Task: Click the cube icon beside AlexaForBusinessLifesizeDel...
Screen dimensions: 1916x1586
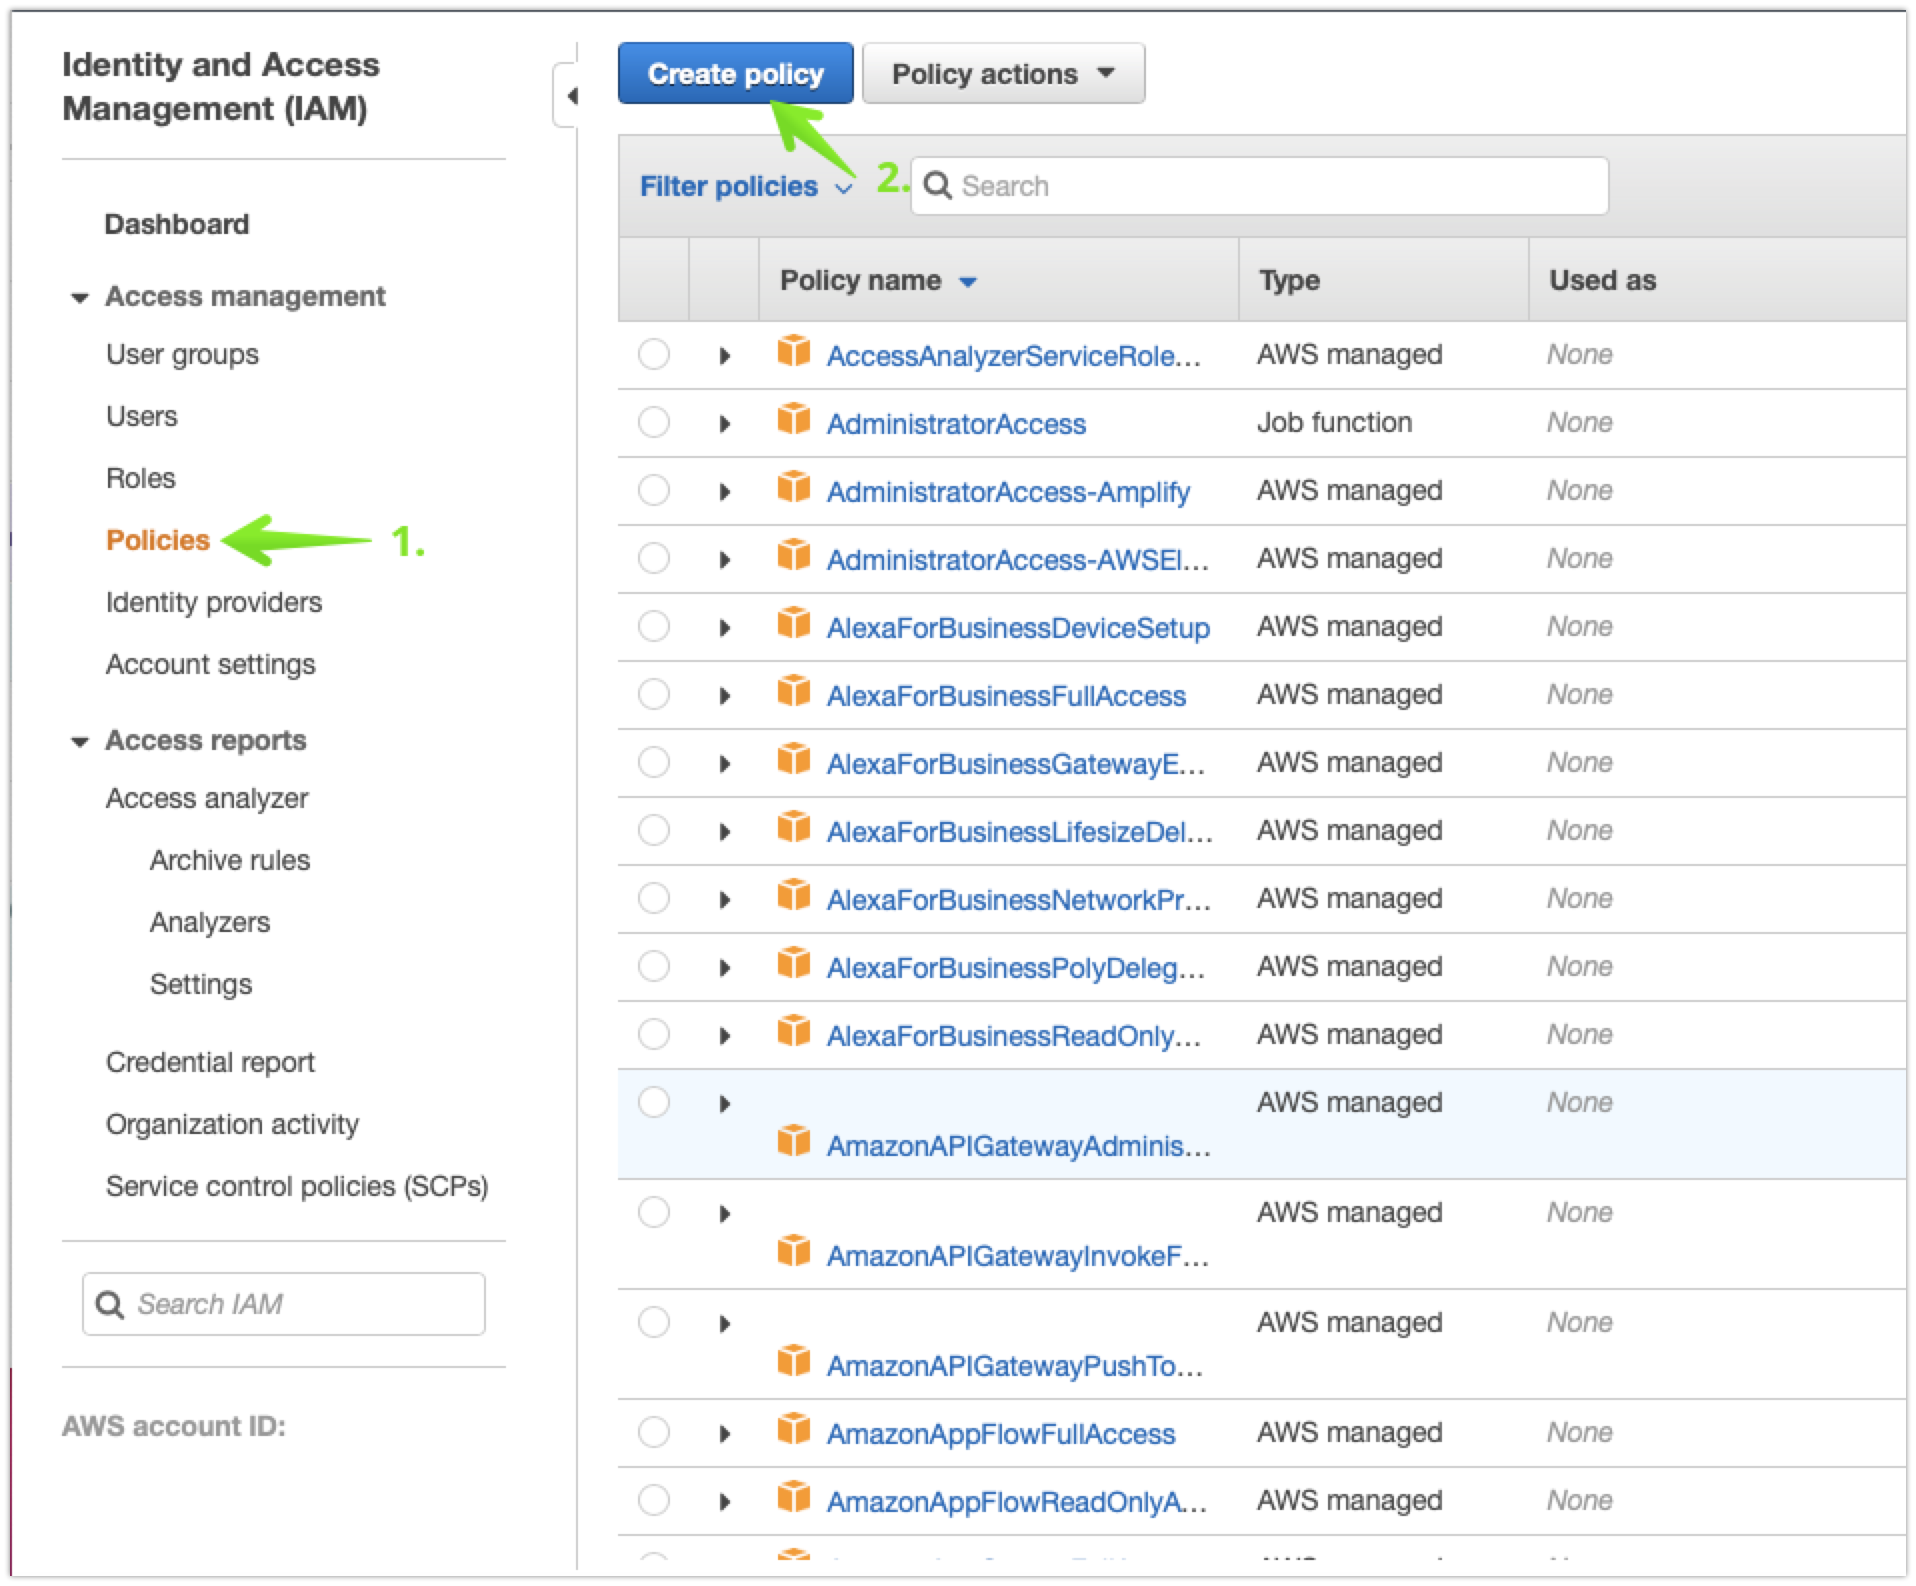Action: coord(794,828)
